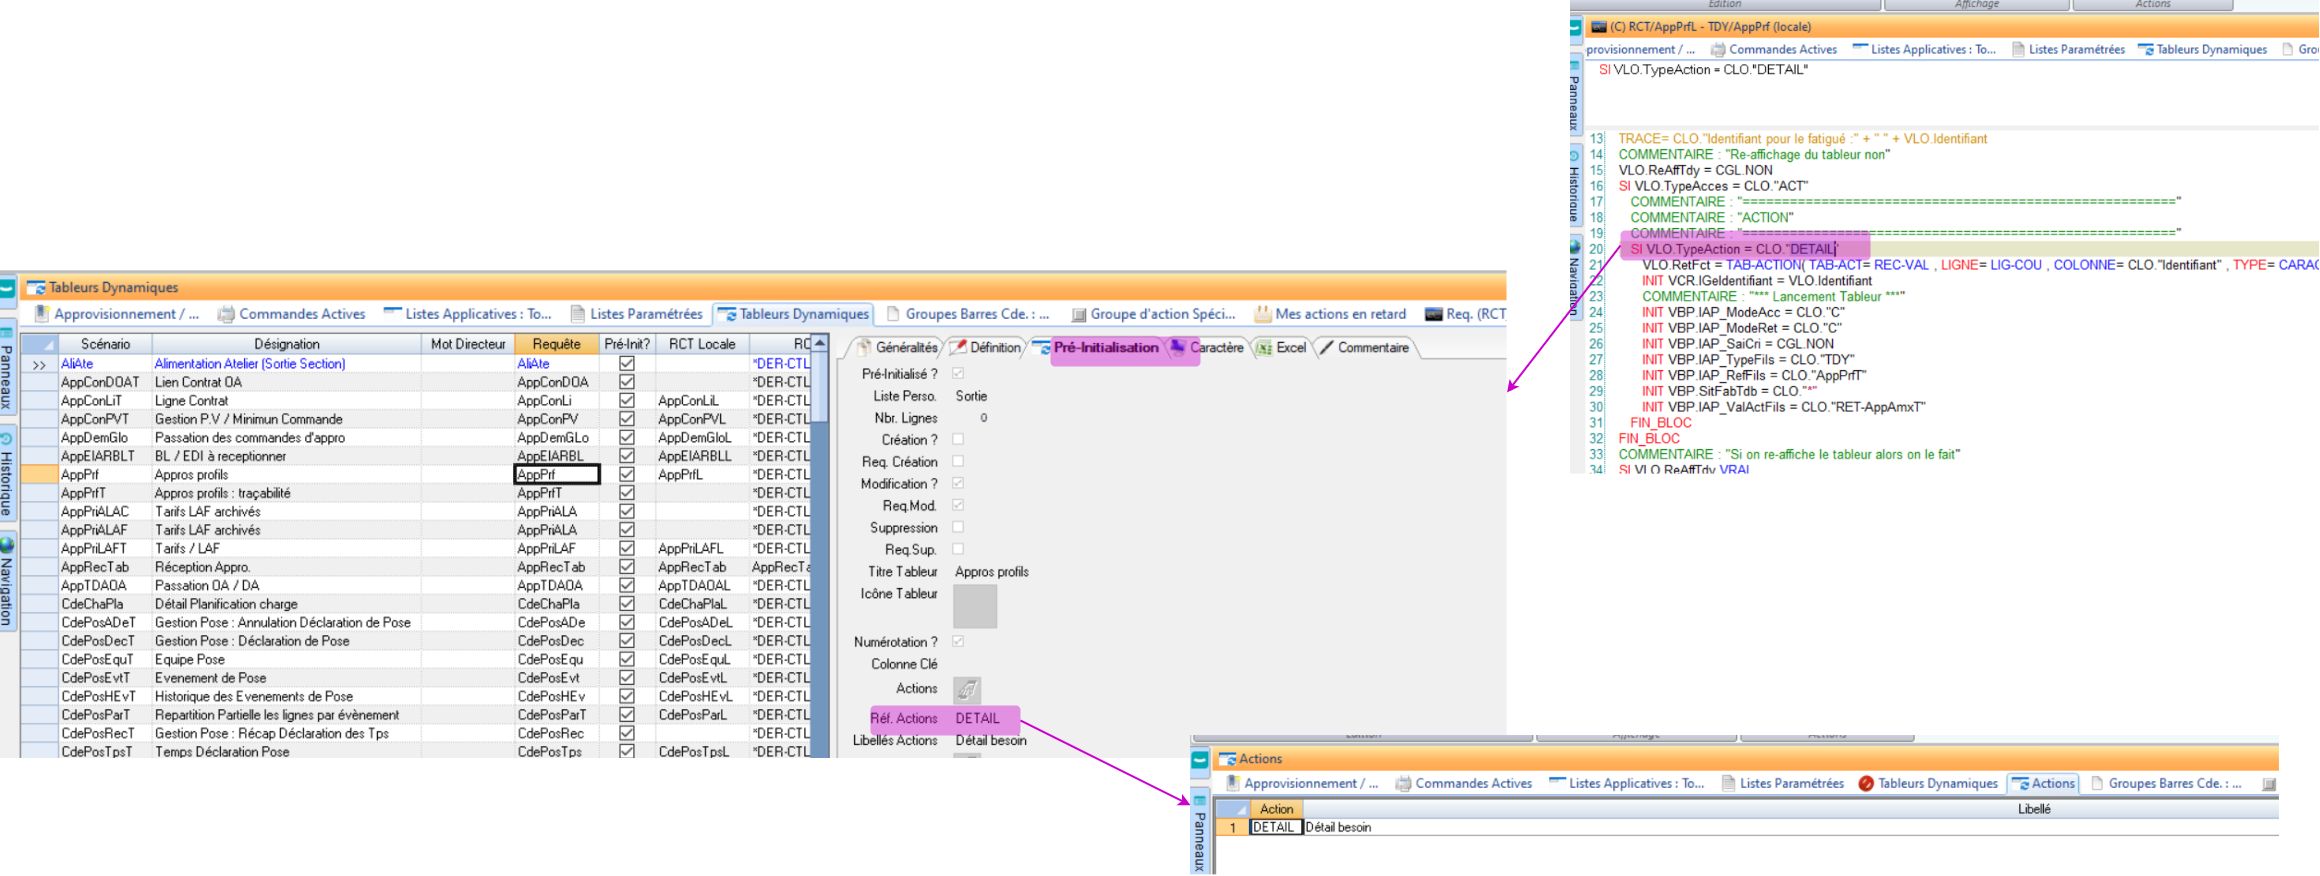Enable the Suppression checkbox
Viewport: 2320px width, 876px height.
point(958,527)
